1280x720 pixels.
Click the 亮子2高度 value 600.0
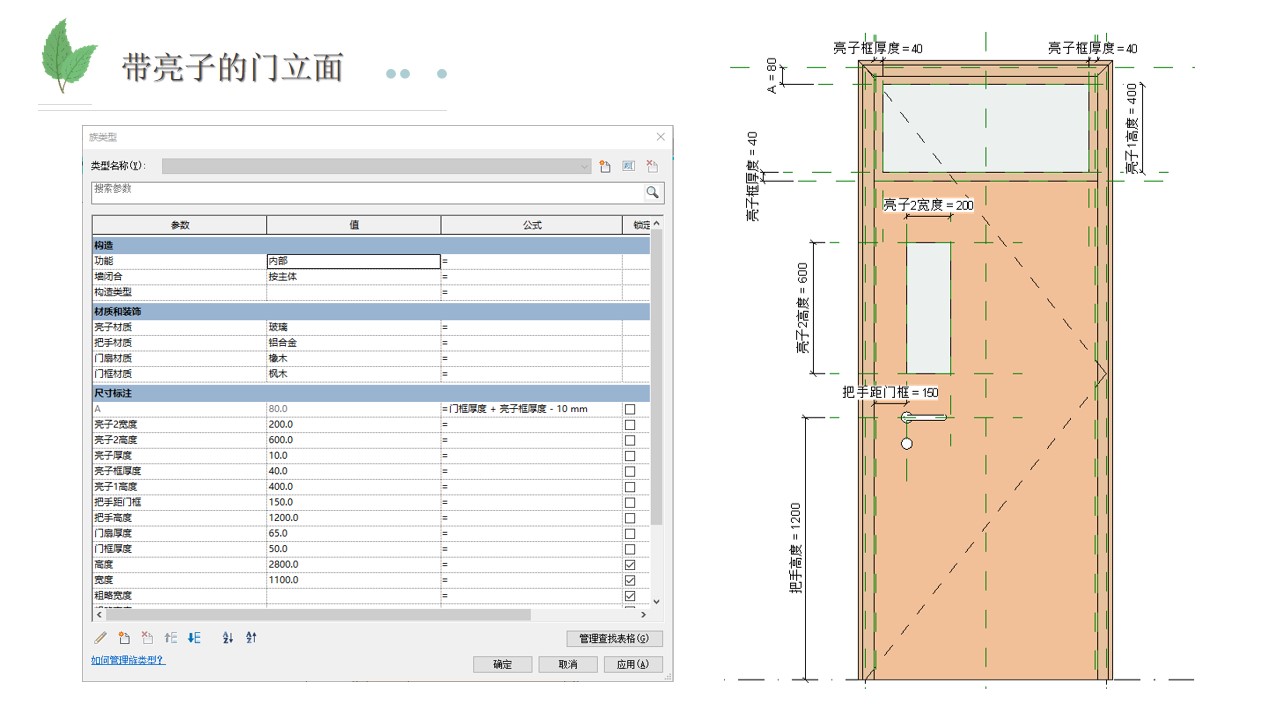[353, 440]
